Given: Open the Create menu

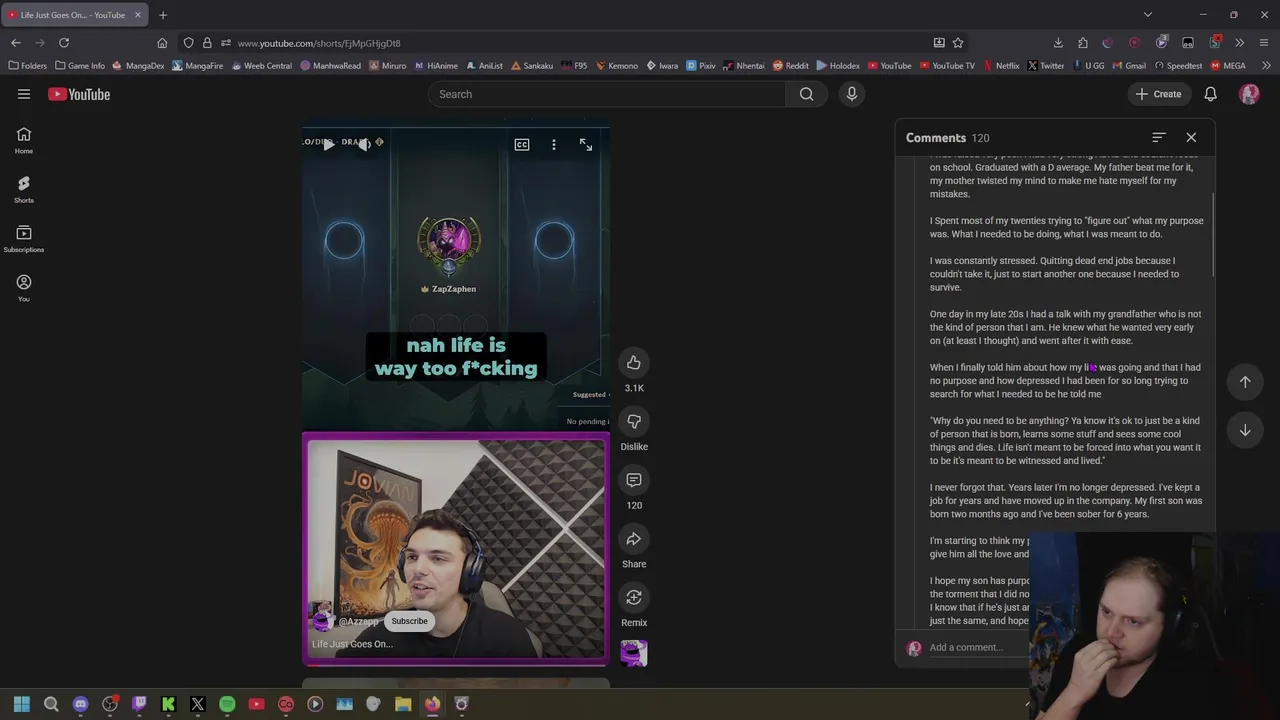Looking at the screenshot, I should click(x=1158, y=94).
